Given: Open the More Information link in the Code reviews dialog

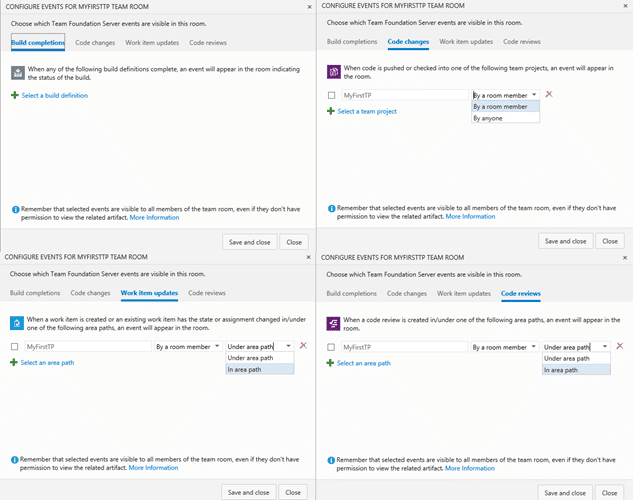Looking at the screenshot, I should [470, 468].
